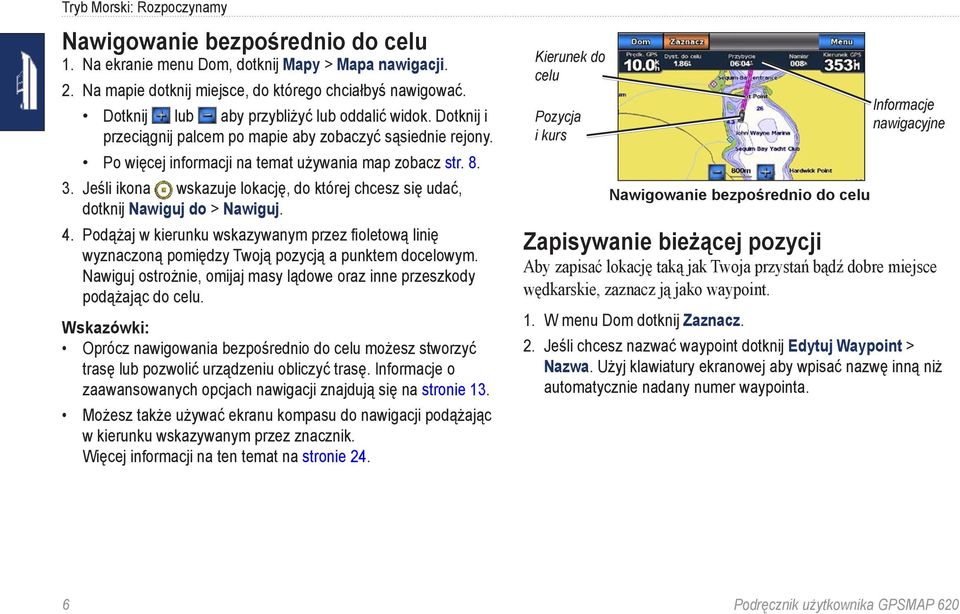Screen dimensions: 960x614
Task: Tap the orange Zaznacz button on device screen
Action: tap(686, 42)
